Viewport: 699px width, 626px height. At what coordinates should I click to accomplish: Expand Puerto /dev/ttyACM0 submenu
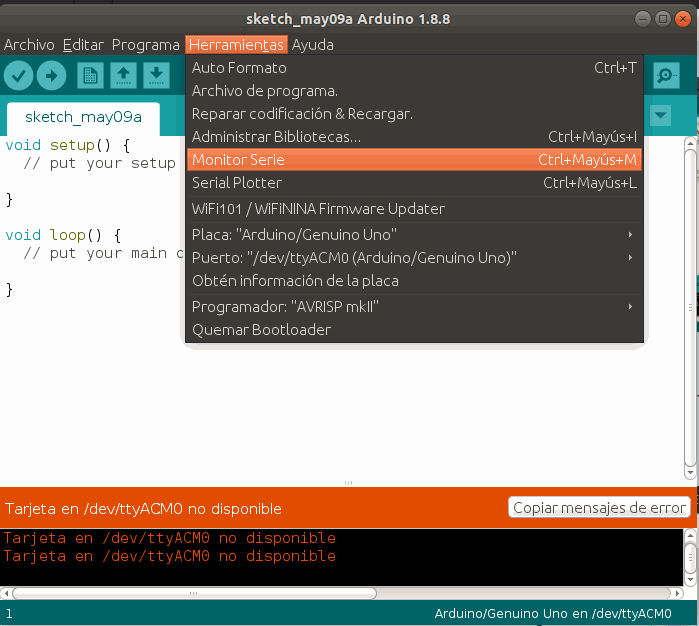tap(414, 258)
